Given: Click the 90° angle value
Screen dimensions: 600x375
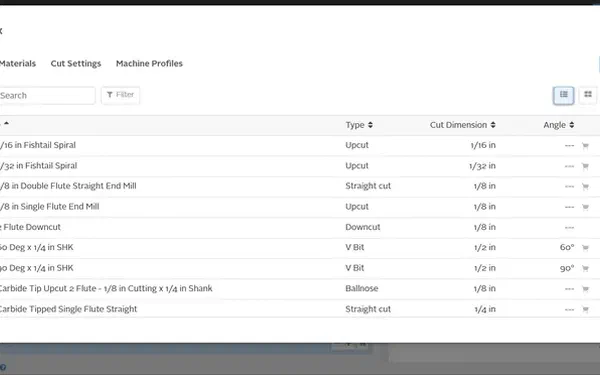Looking at the screenshot, I should point(567,268).
